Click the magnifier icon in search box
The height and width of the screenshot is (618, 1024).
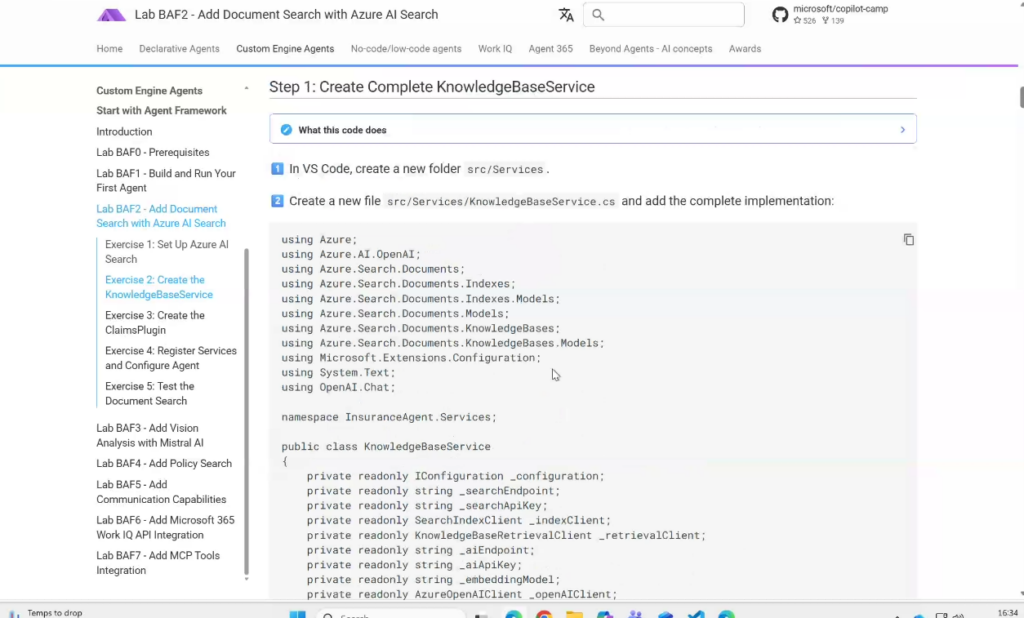point(598,15)
